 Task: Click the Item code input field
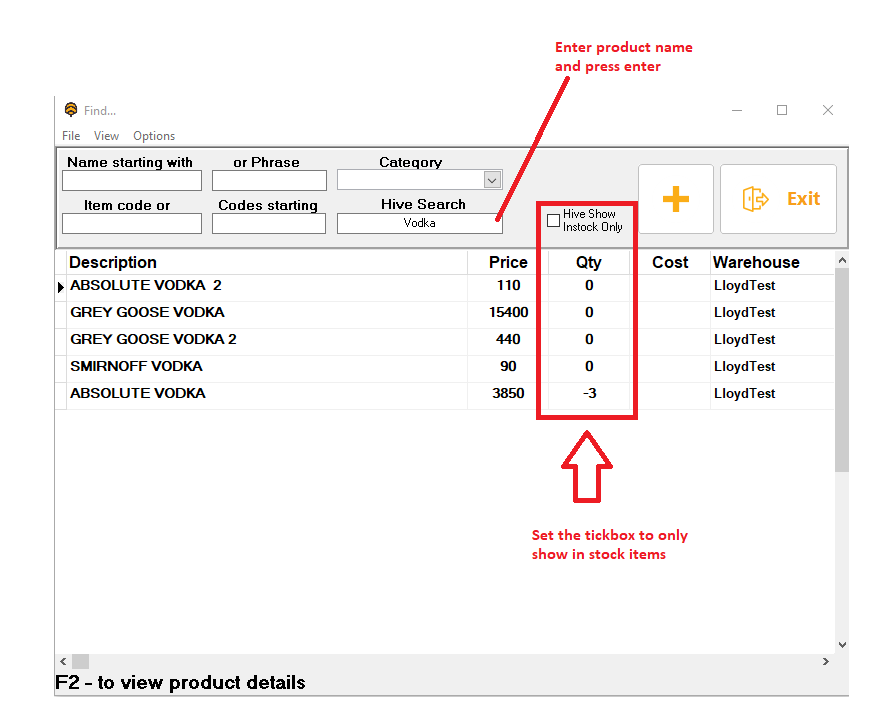coord(132,223)
